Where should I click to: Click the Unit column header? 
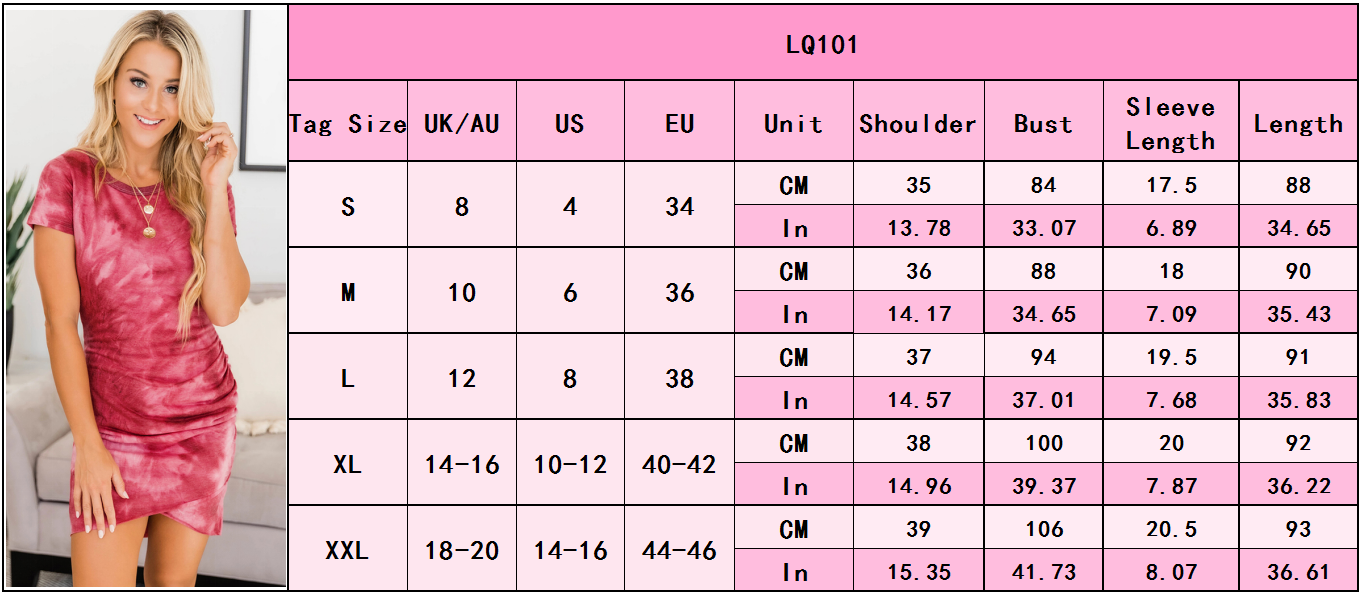[x=794, y=124]
